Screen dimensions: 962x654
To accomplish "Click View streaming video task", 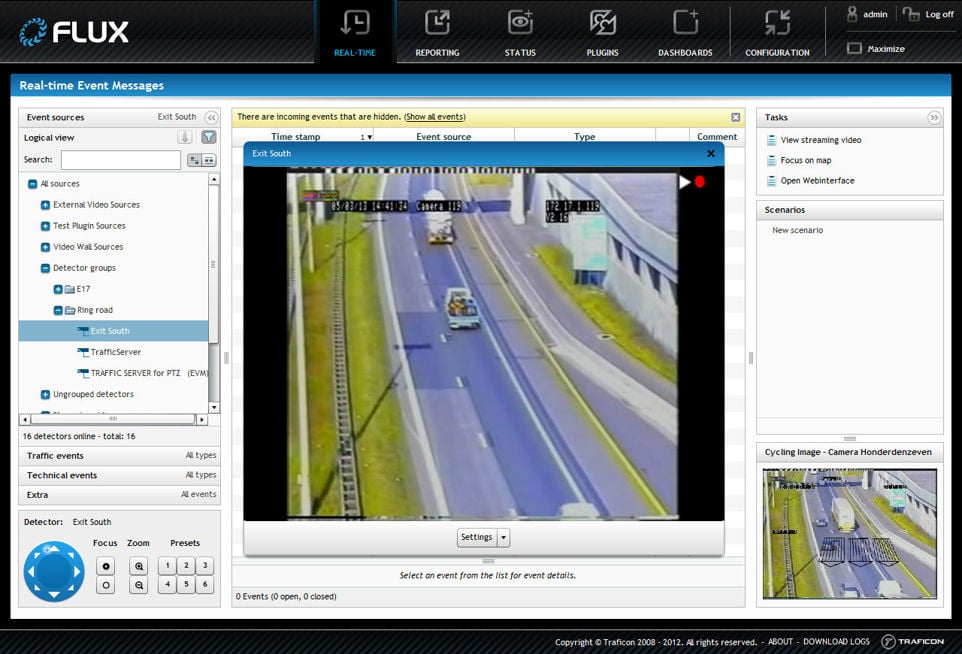I will click(820, 140).
